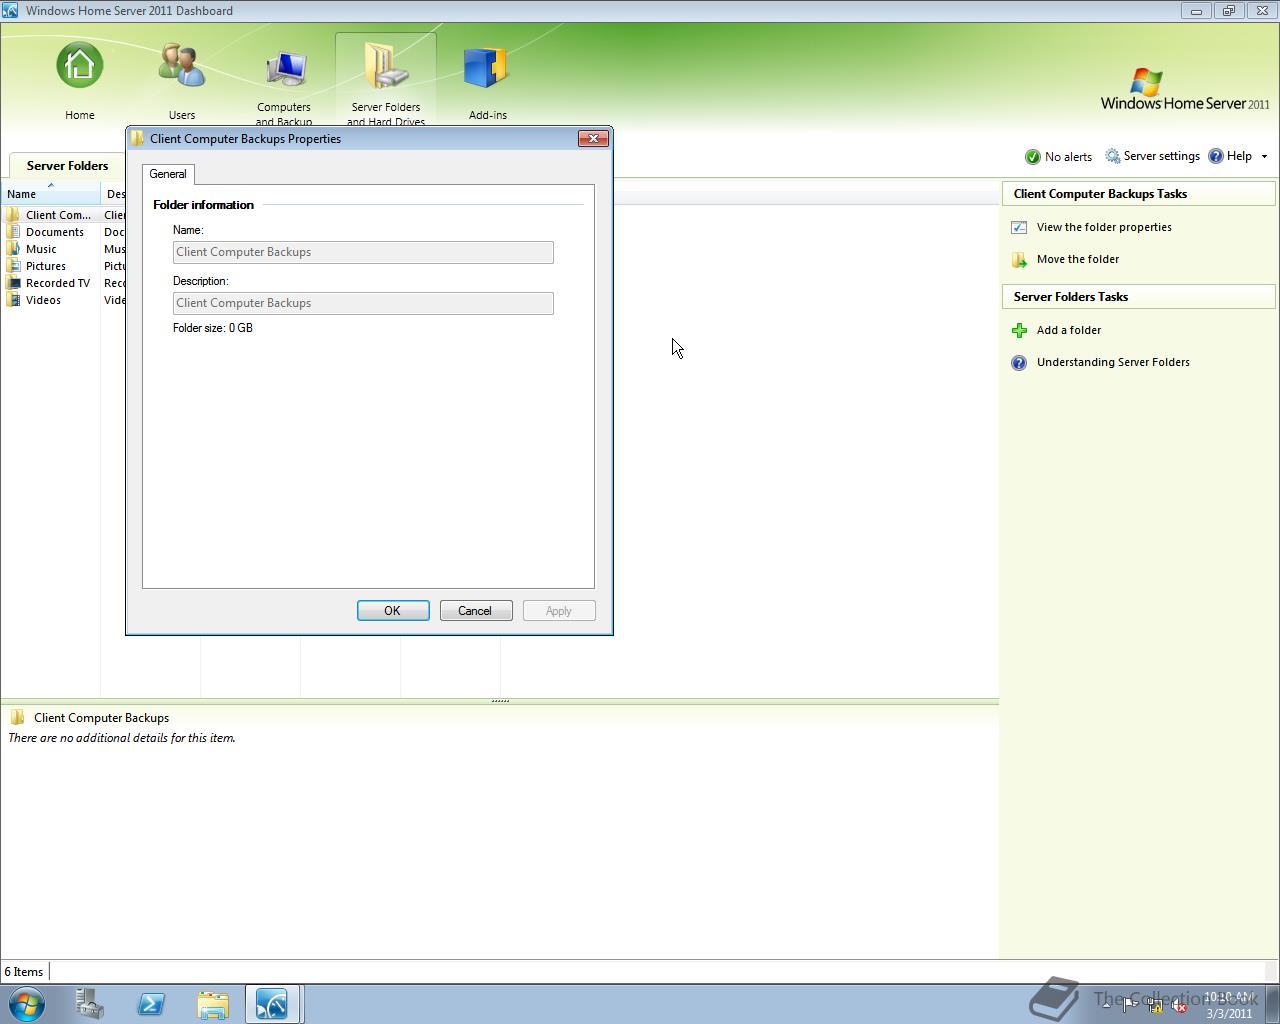Switch to the Server Folders tab
Image resolution: width=1280 pixels, height=1024 pixels.
pyautogui.click(x=67, y=166)
